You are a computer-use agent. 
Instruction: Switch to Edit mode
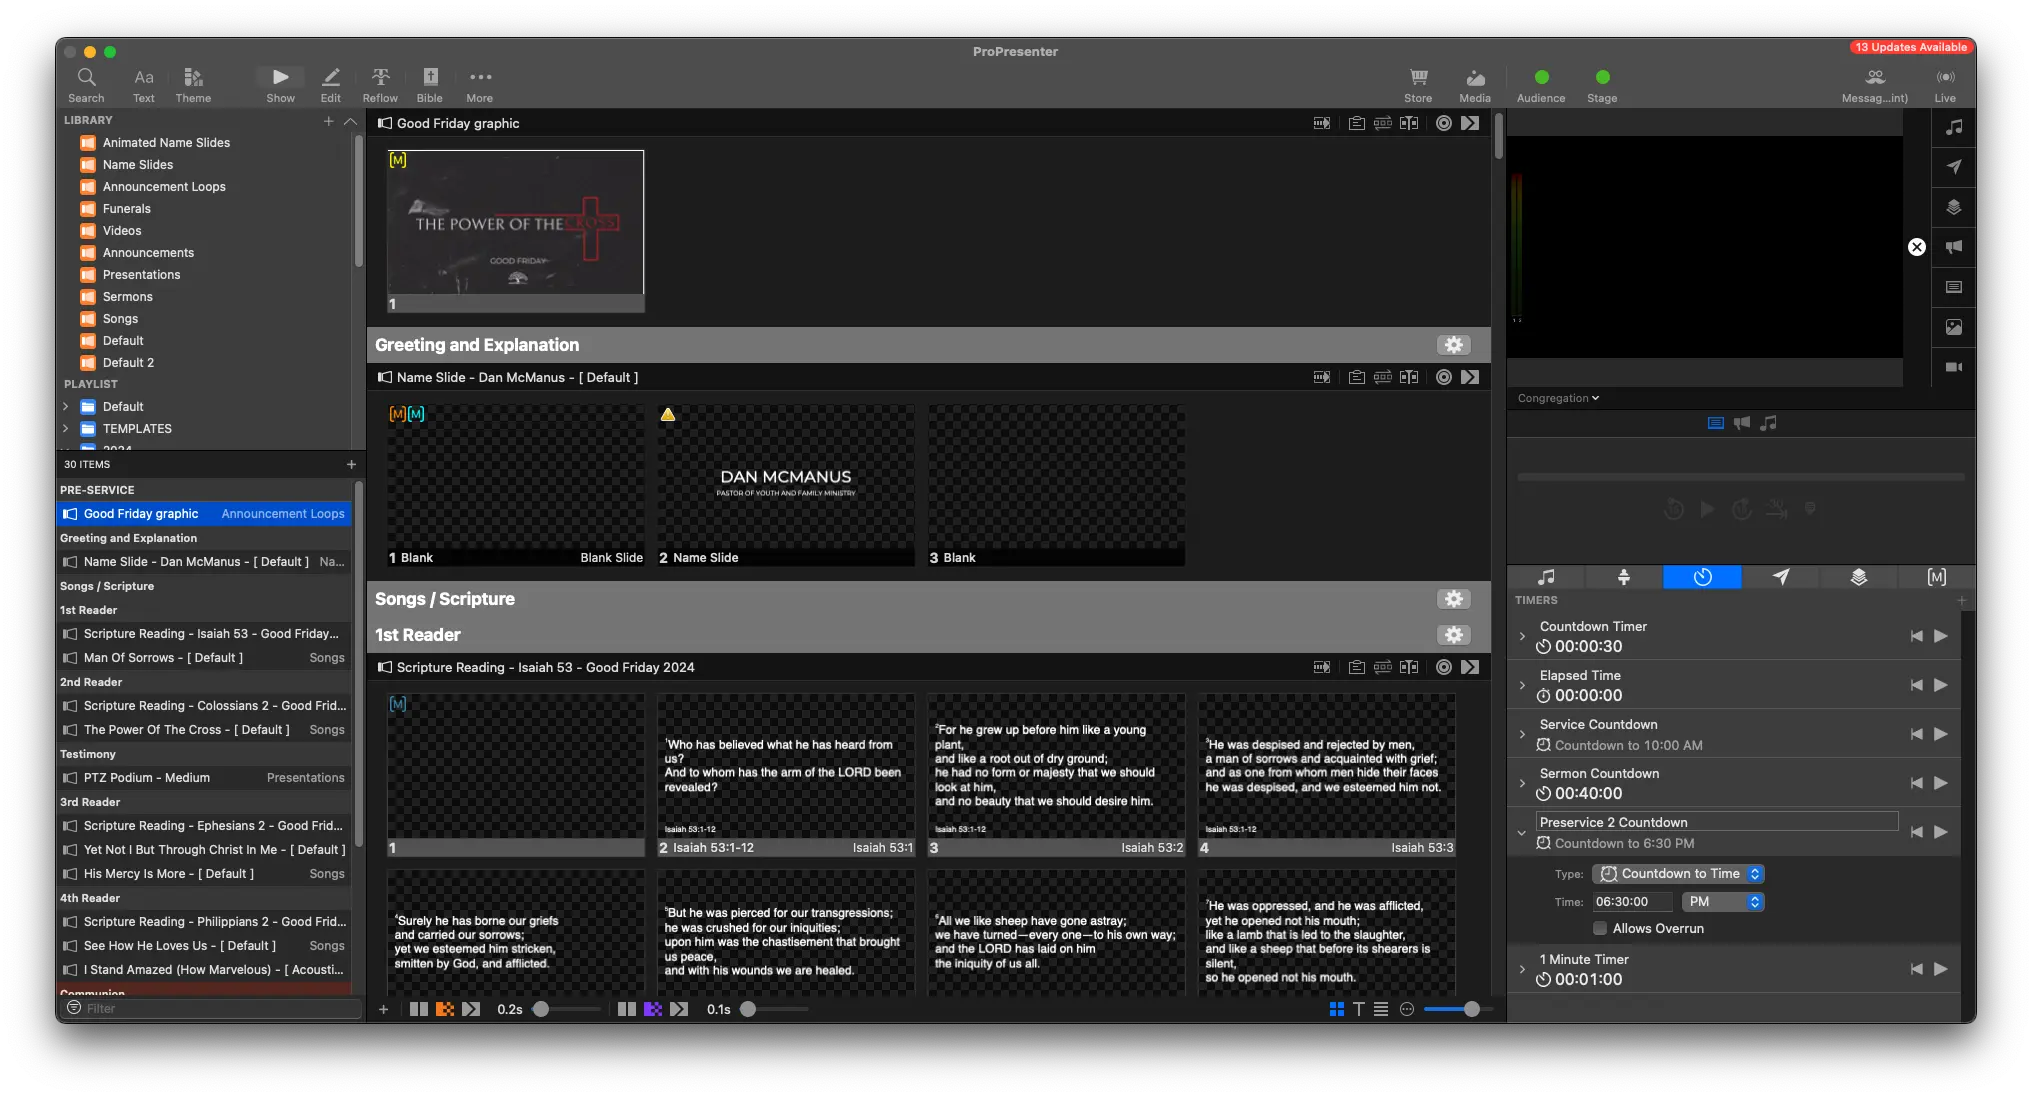331,85
